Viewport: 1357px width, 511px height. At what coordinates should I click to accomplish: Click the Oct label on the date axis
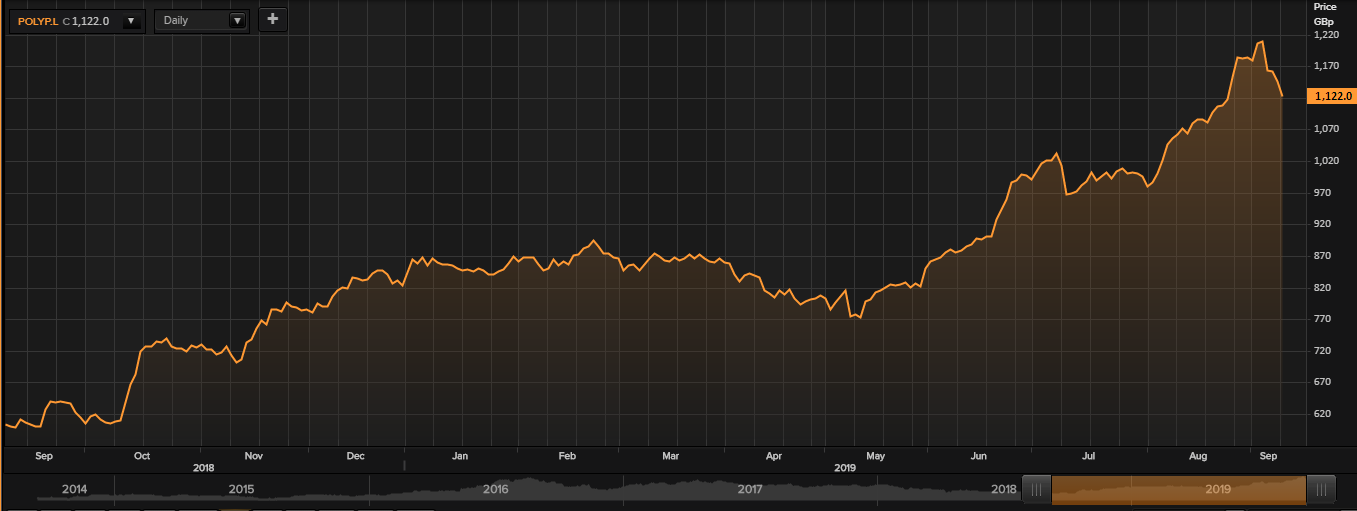pos(141,456)
